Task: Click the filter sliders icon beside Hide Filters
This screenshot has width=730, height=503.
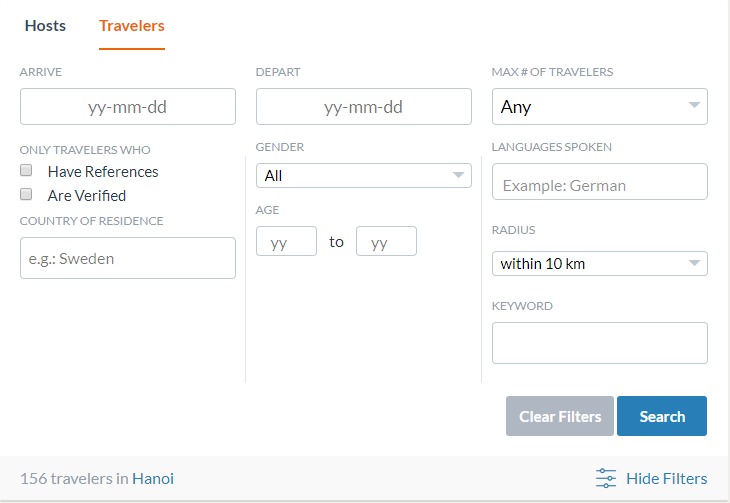Action: tap(606, 478)
